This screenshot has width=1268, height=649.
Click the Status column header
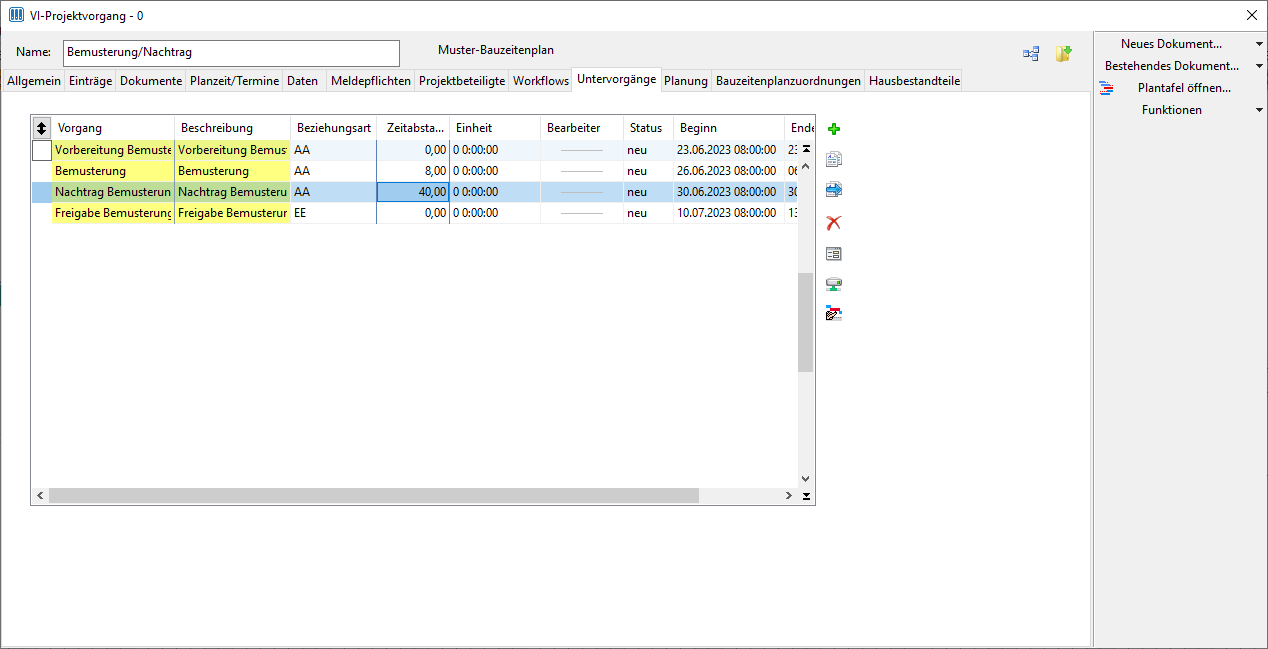tap(648, 128)
